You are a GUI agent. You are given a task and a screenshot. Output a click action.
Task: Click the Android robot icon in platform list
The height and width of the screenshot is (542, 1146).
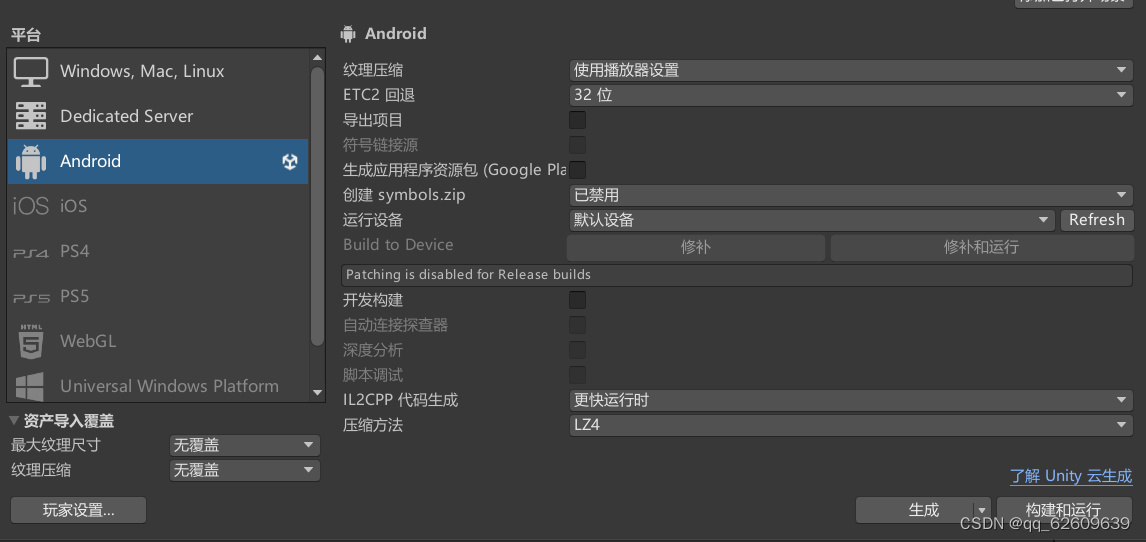pos(31,161)
